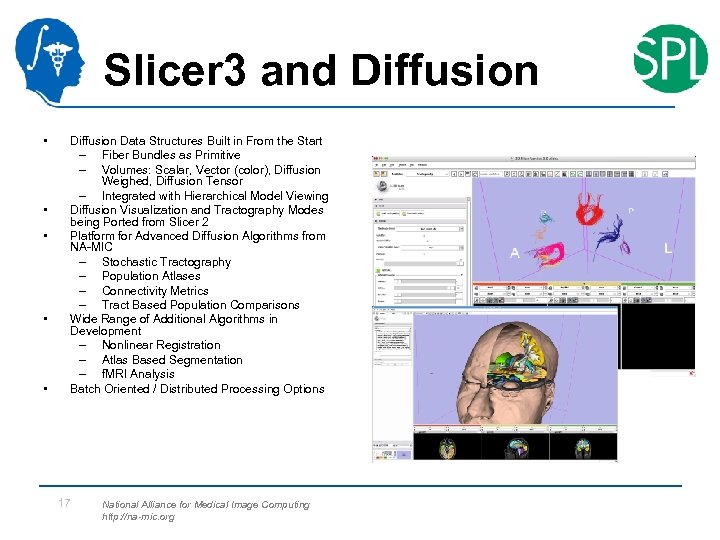Click the NA-MIC head logo
This screenshot has width=720, height=540.
(50, 61)
